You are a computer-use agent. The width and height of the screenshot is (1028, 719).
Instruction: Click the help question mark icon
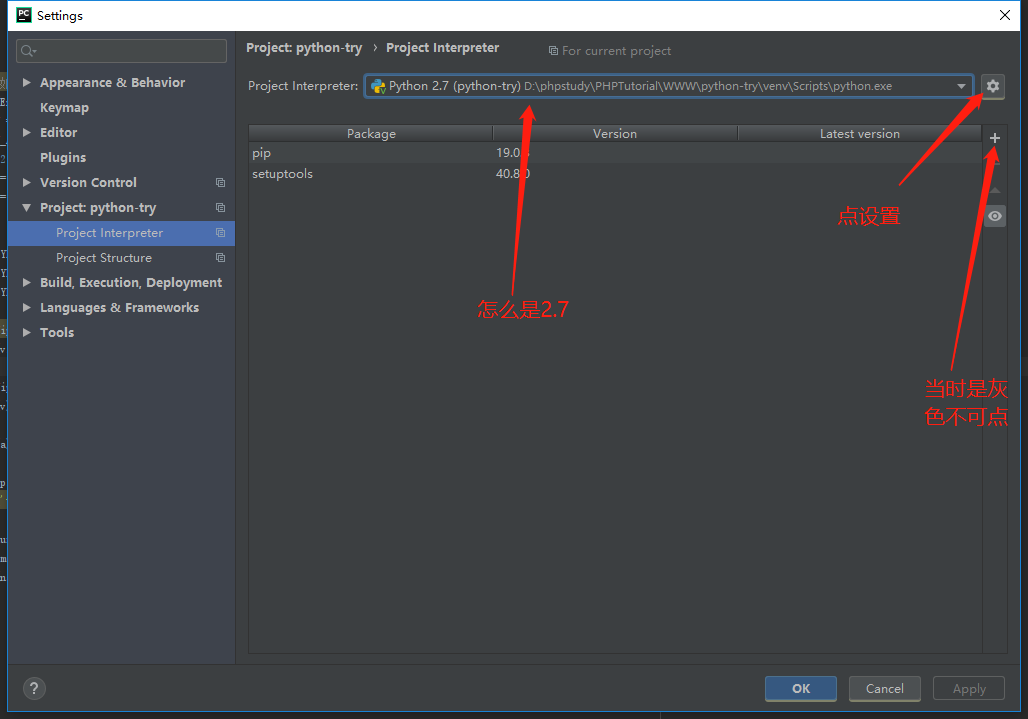pos(34,688)
